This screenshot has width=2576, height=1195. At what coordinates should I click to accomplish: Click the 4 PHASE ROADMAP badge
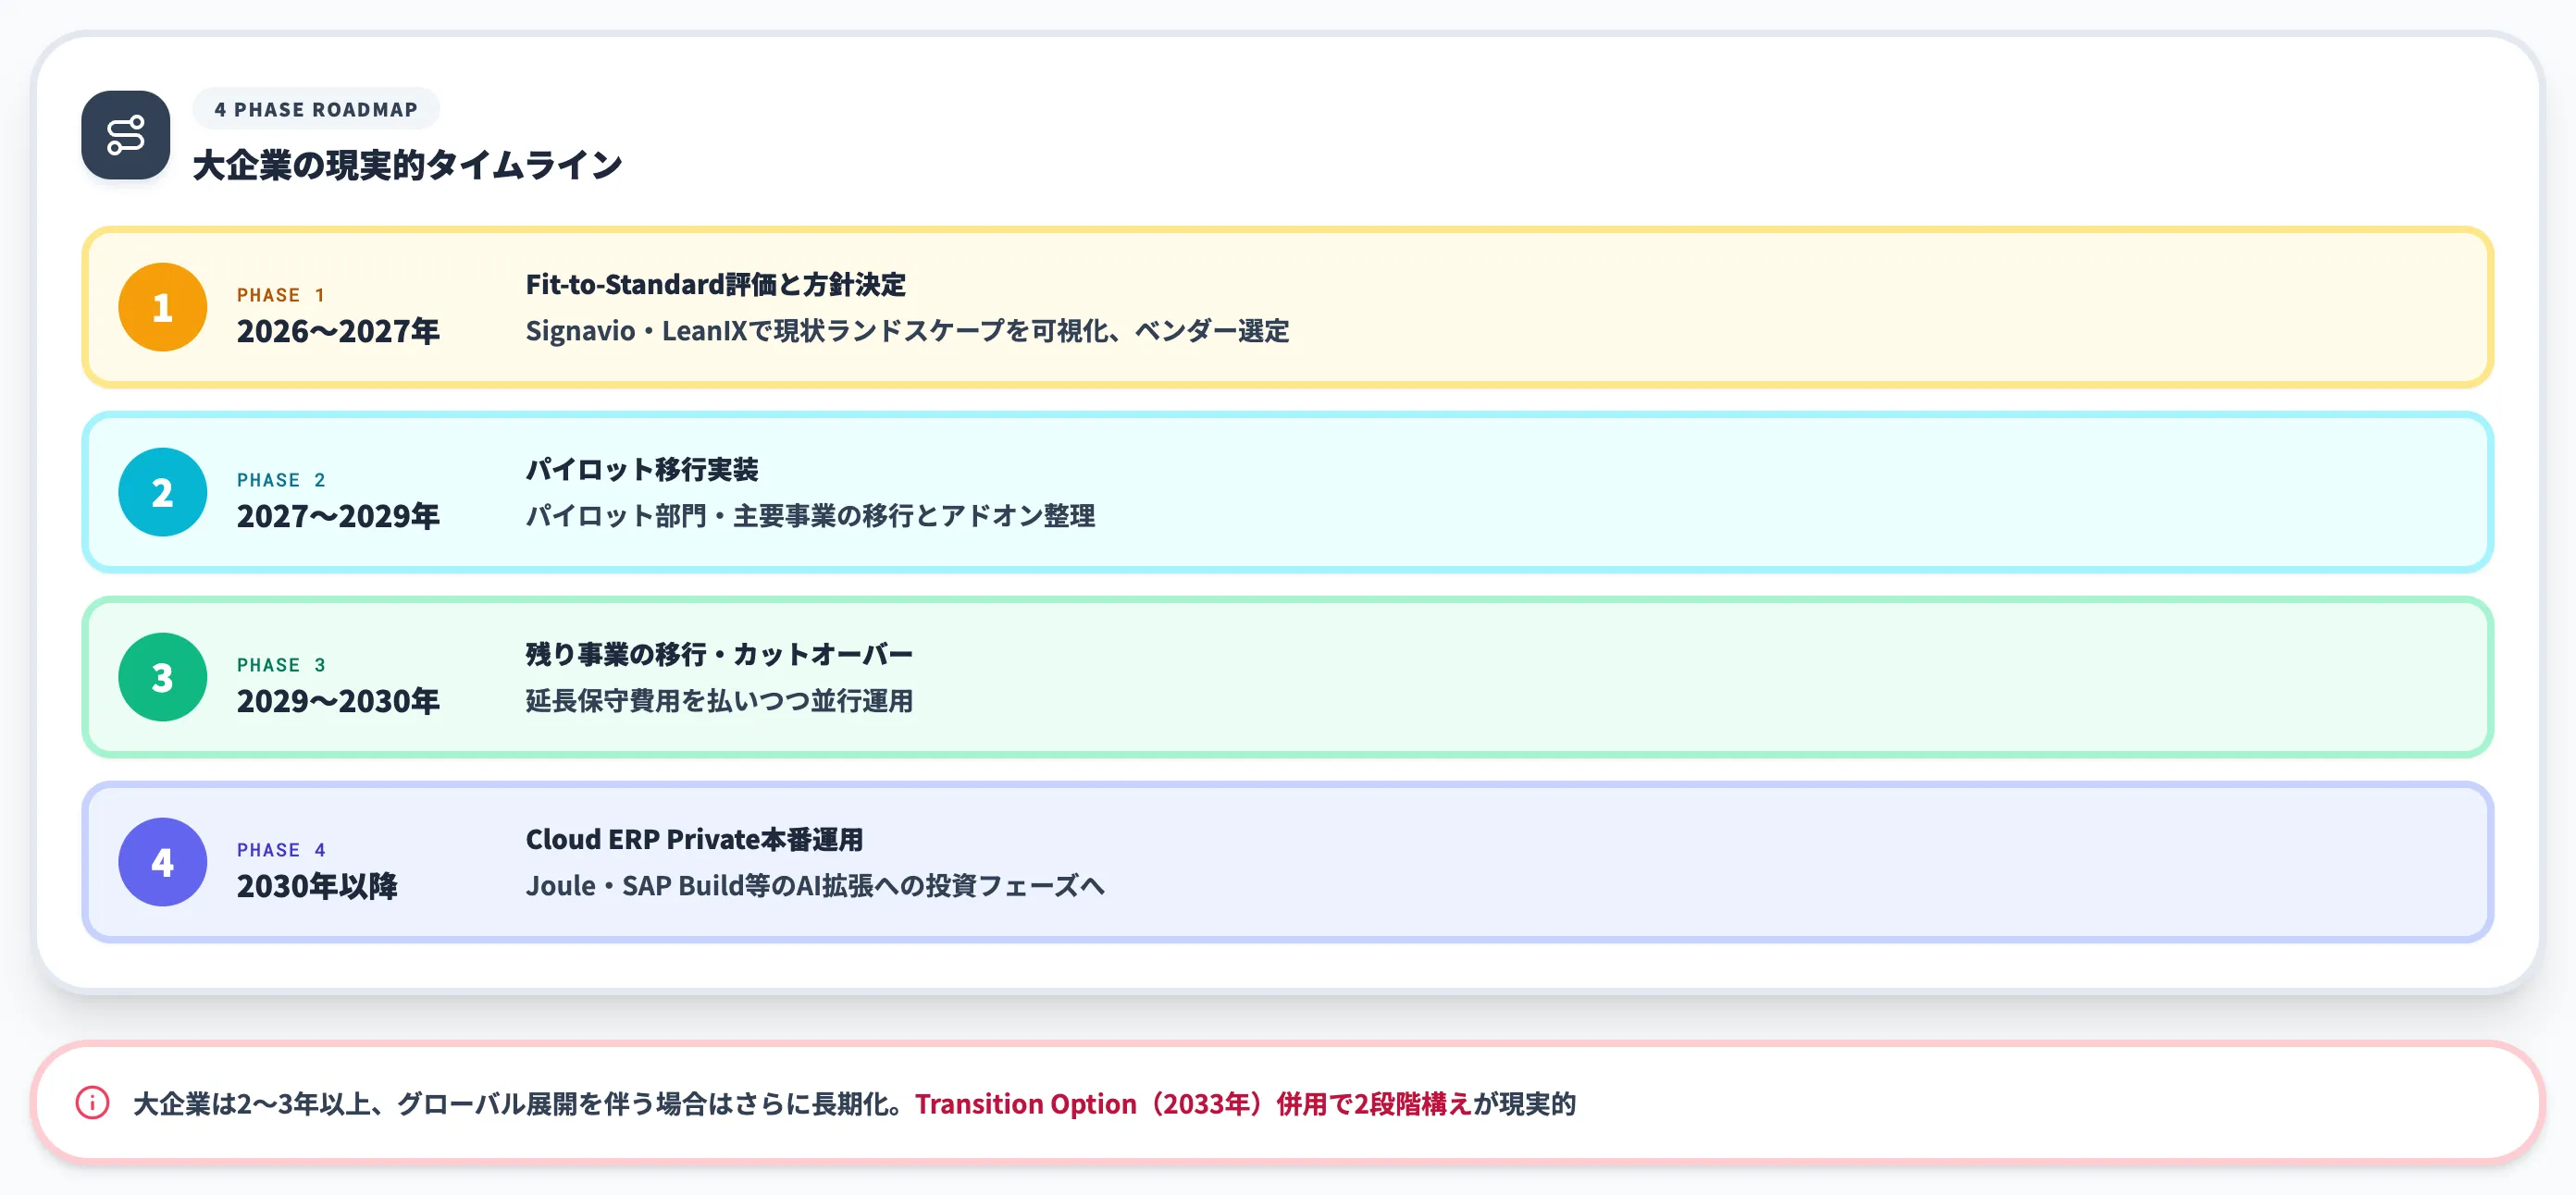point(316,109)
